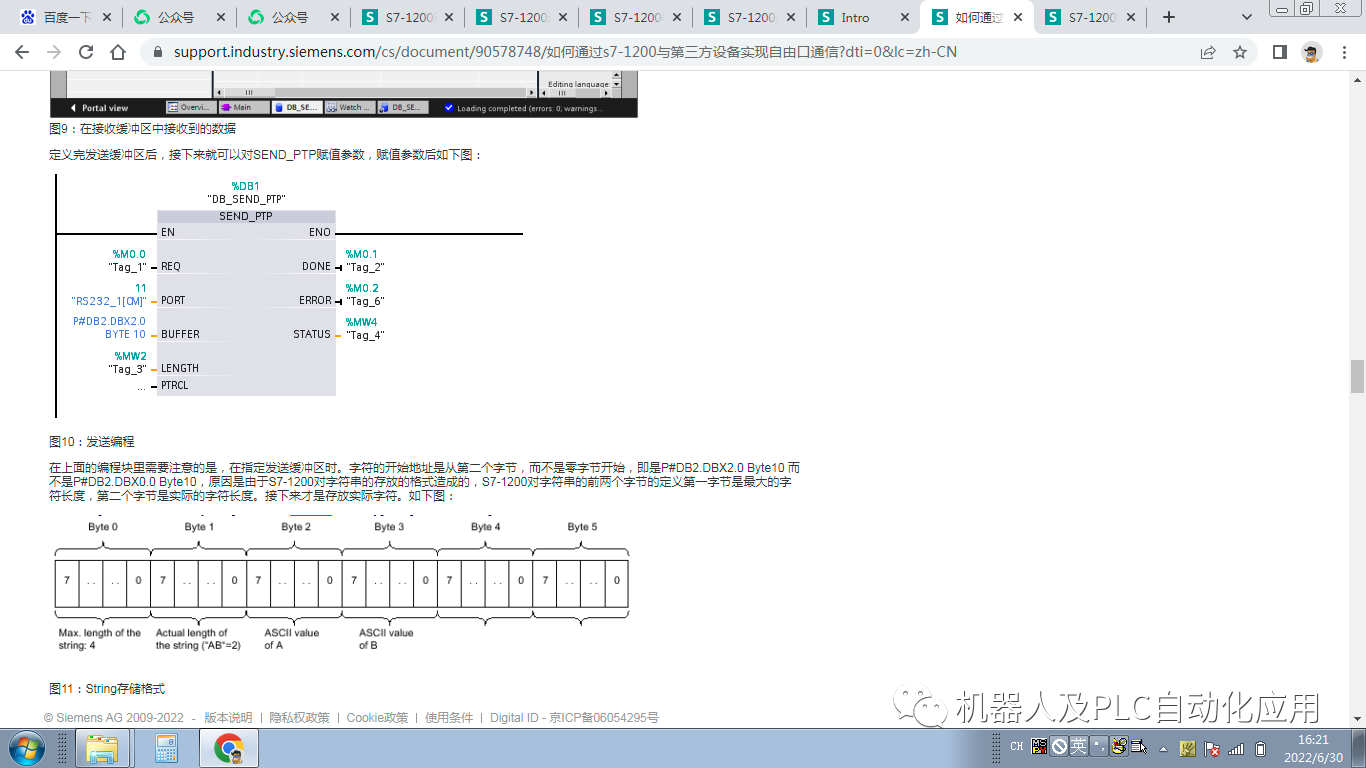Click the browser forward arrow
The height and width of the screenshot is (768, 1366).
pos(54,52)
